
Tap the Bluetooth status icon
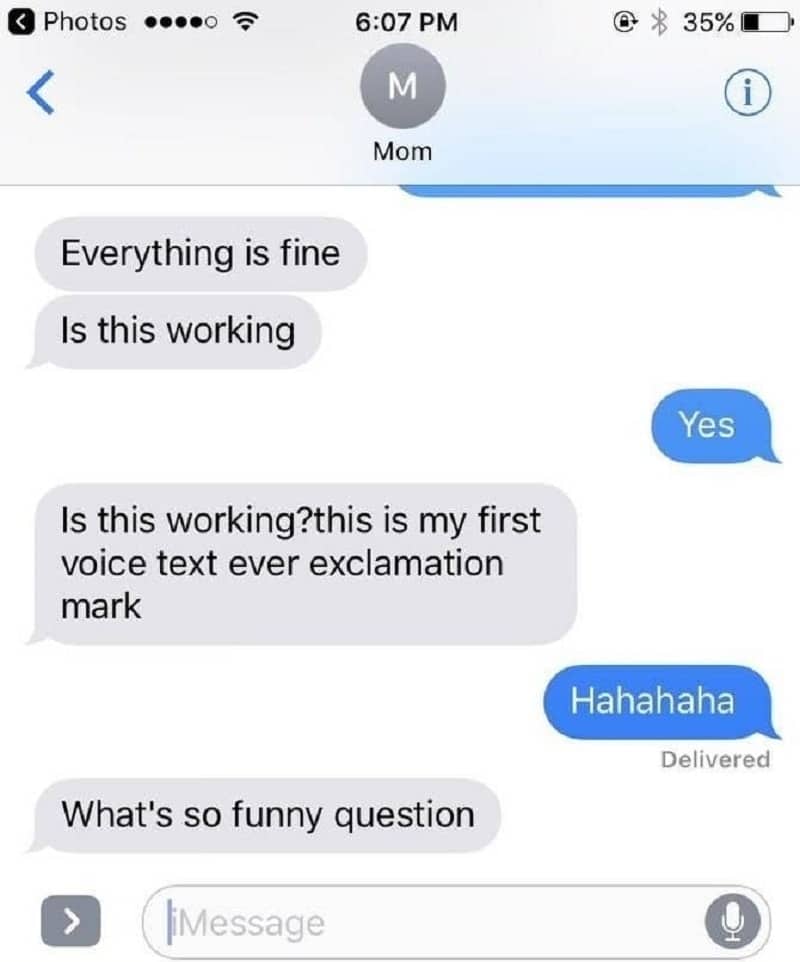[x=659, y=23]
